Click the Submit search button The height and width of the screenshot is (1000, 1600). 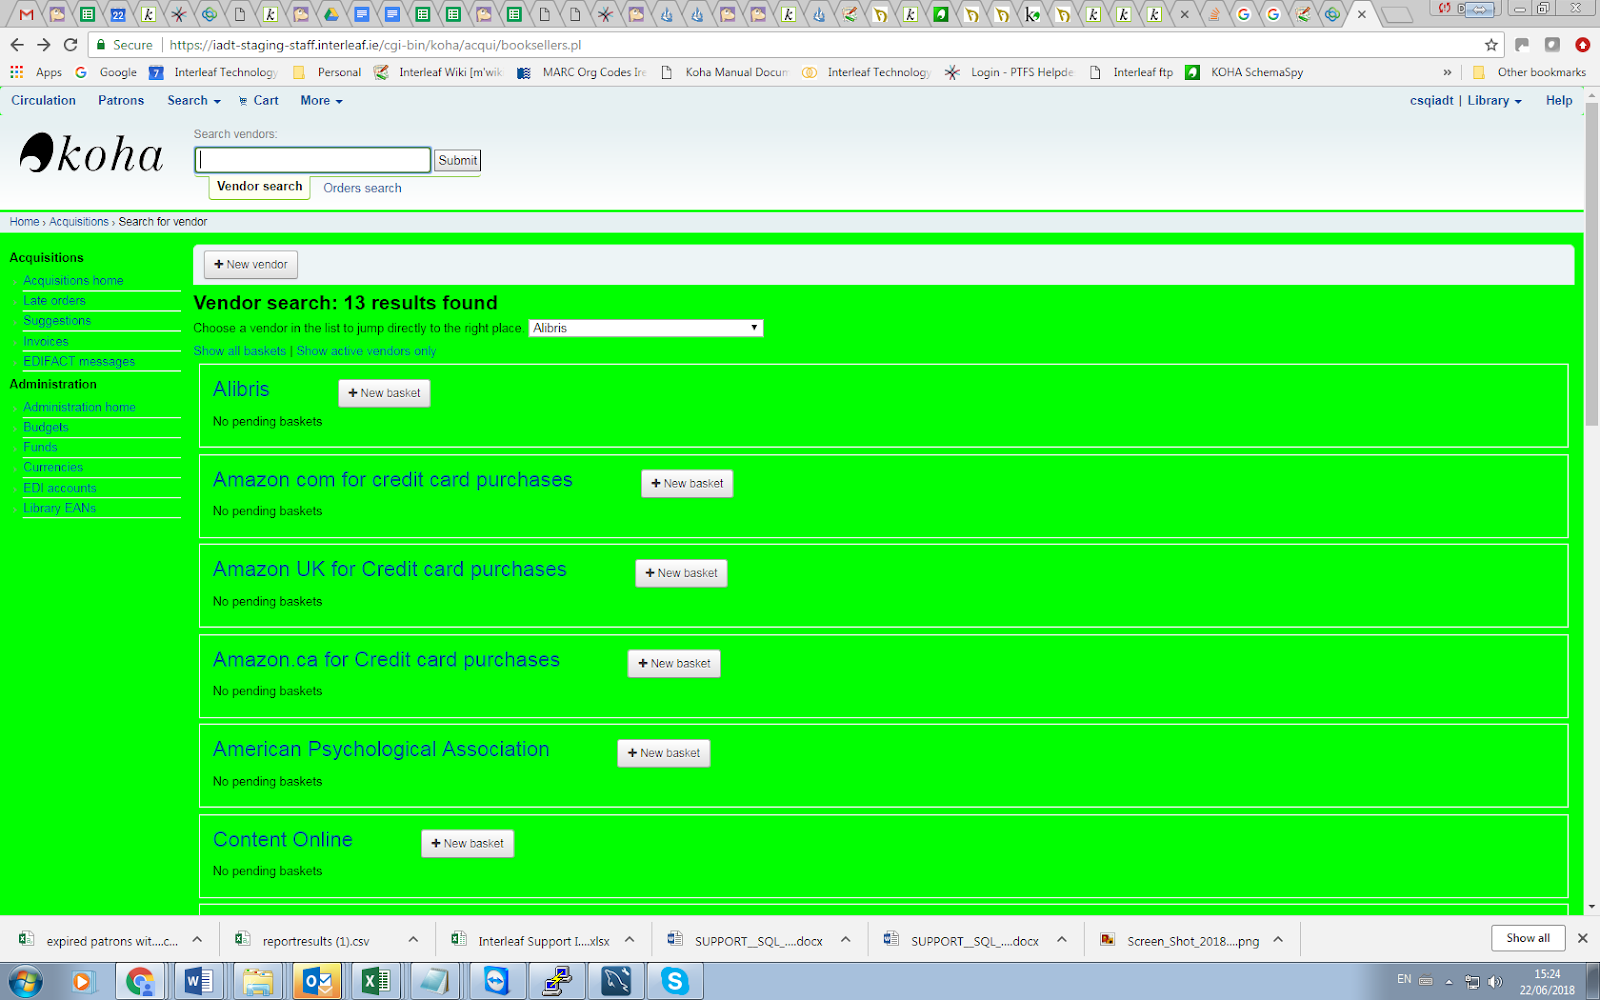point(457,160)
